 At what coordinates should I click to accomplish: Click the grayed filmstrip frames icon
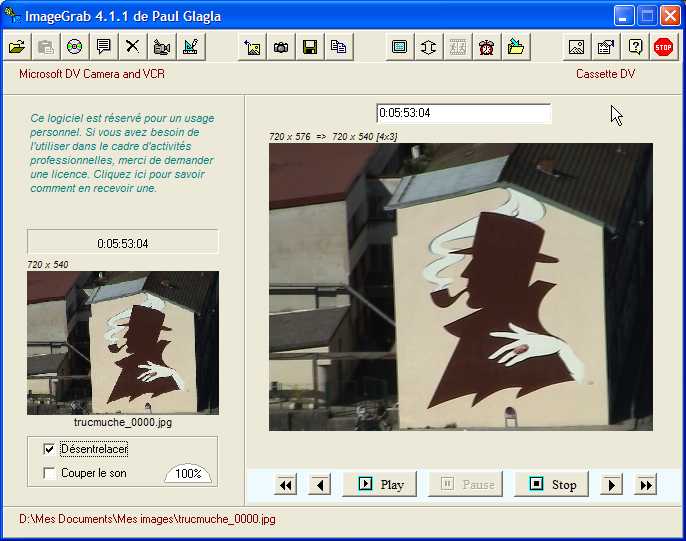click(x=457, y=46)
